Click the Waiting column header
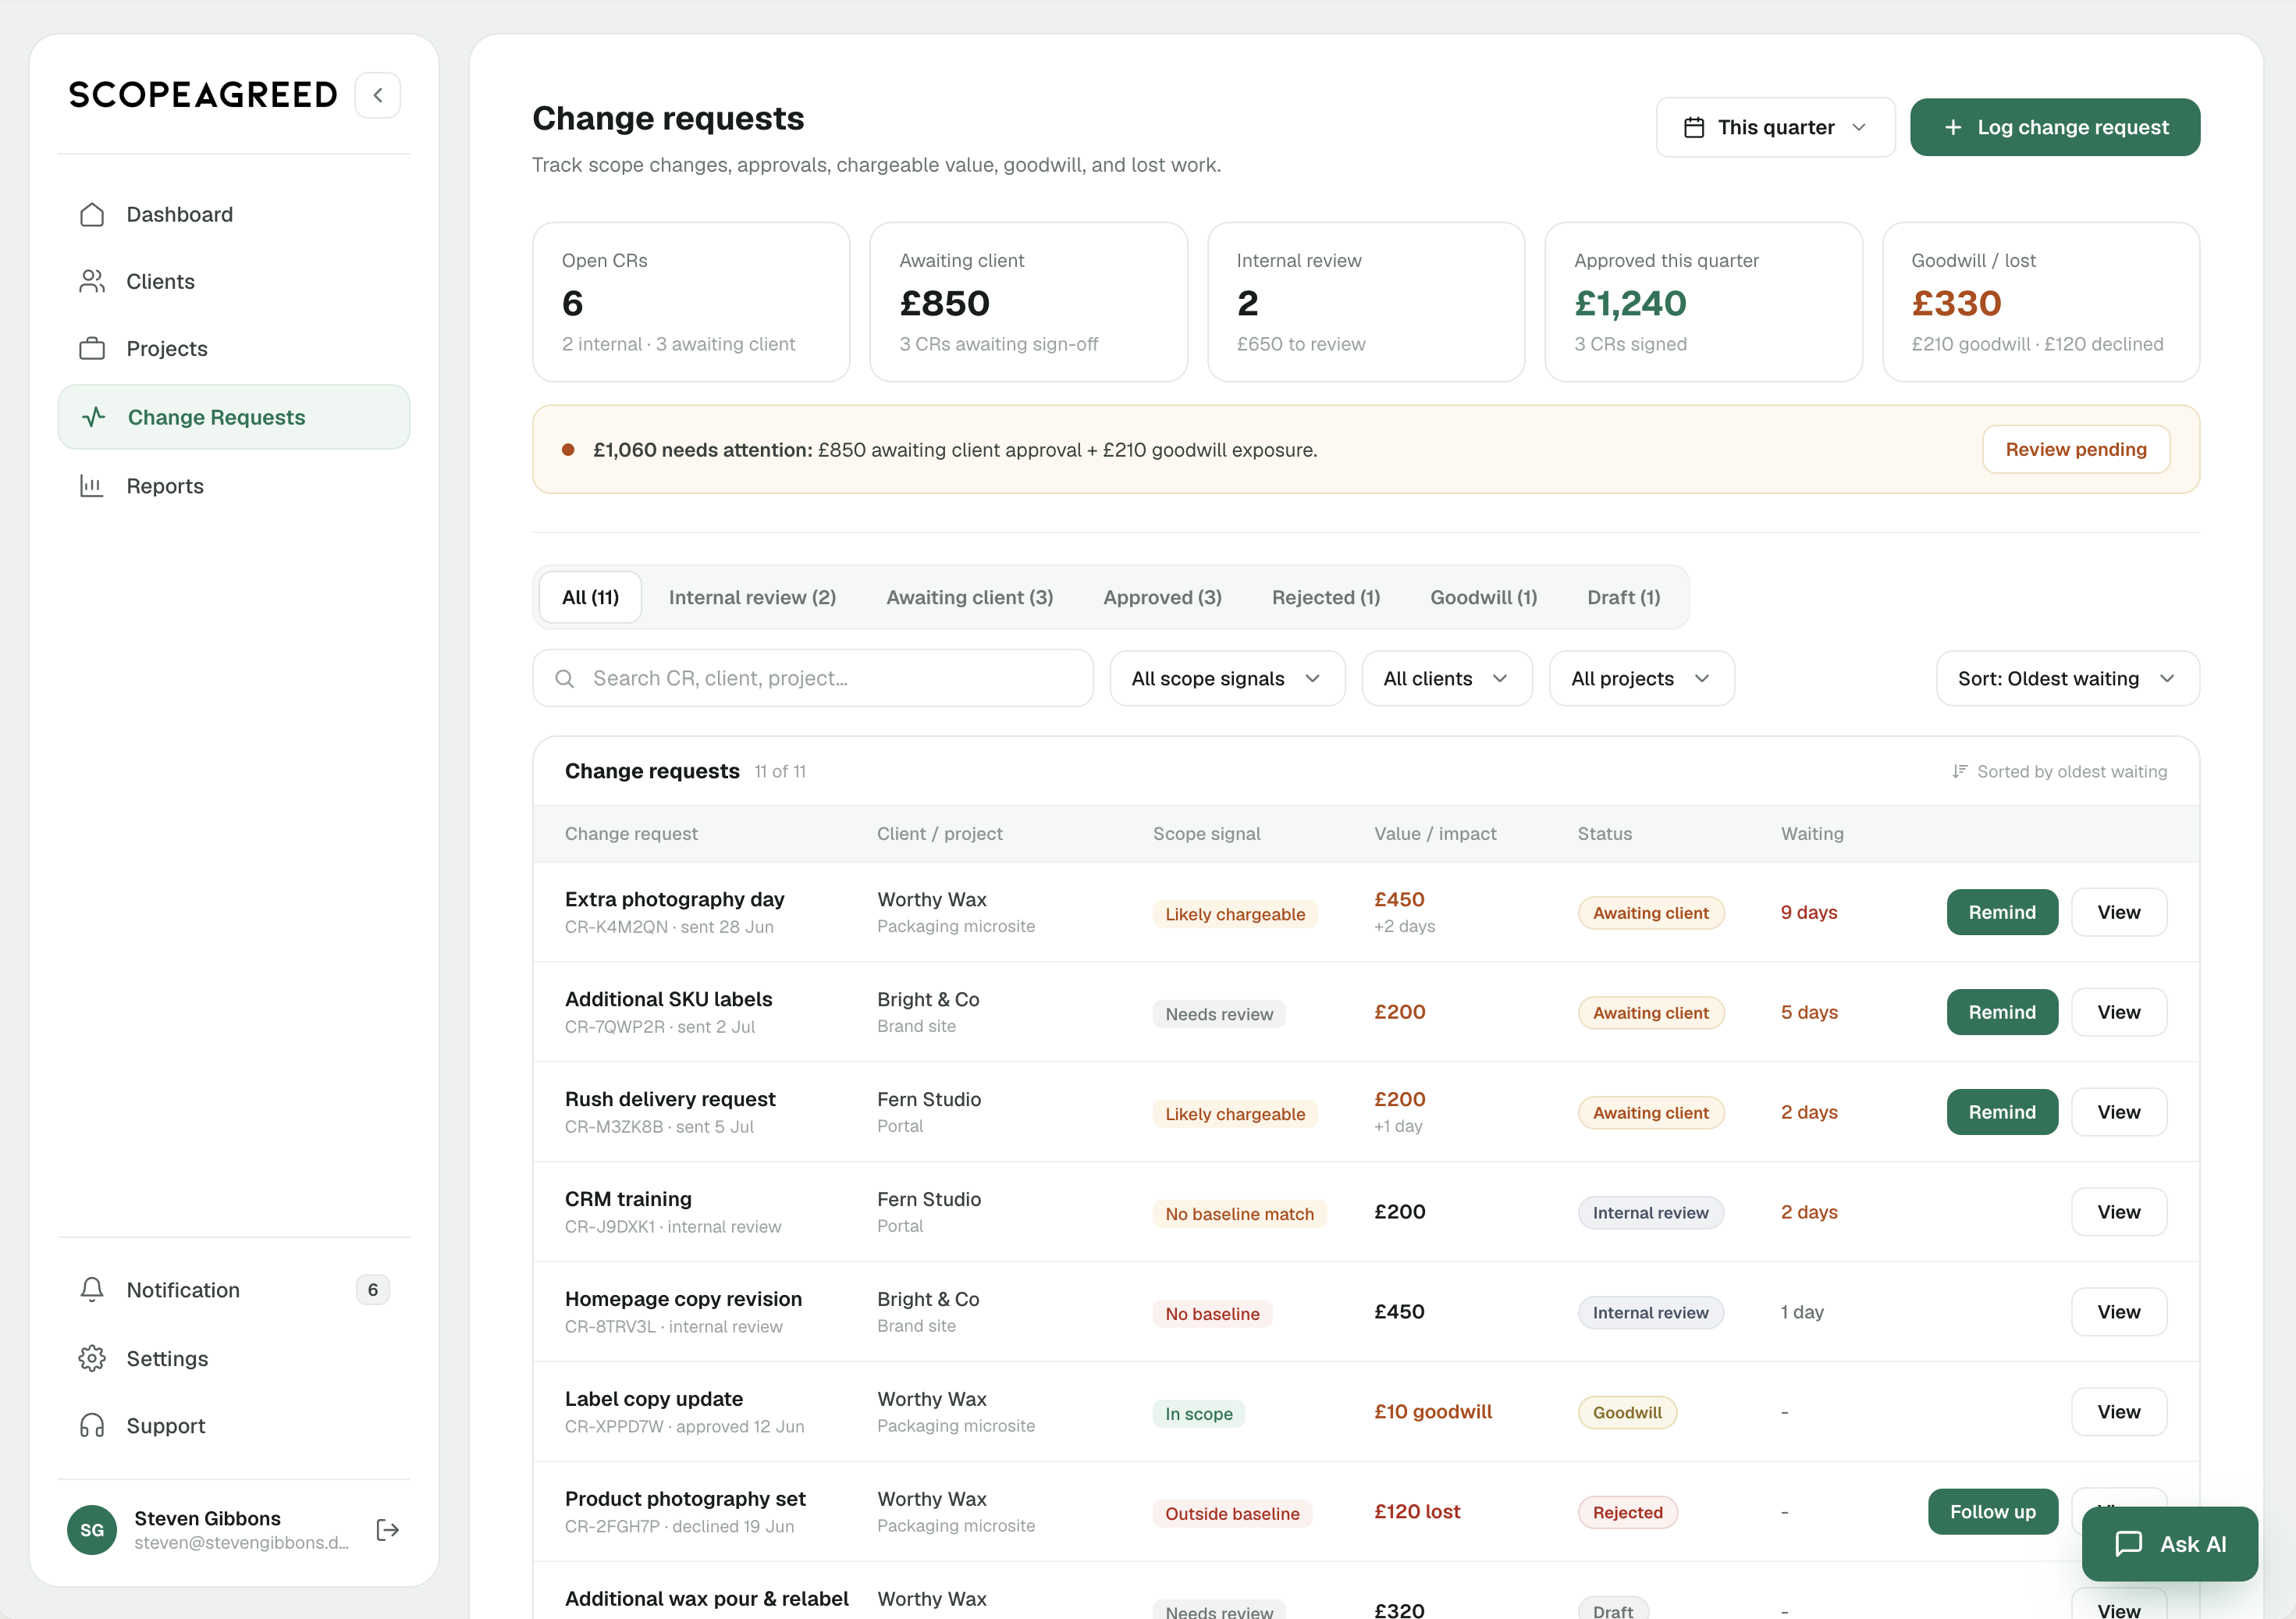2296x1619 pixels. [1812, 833]
